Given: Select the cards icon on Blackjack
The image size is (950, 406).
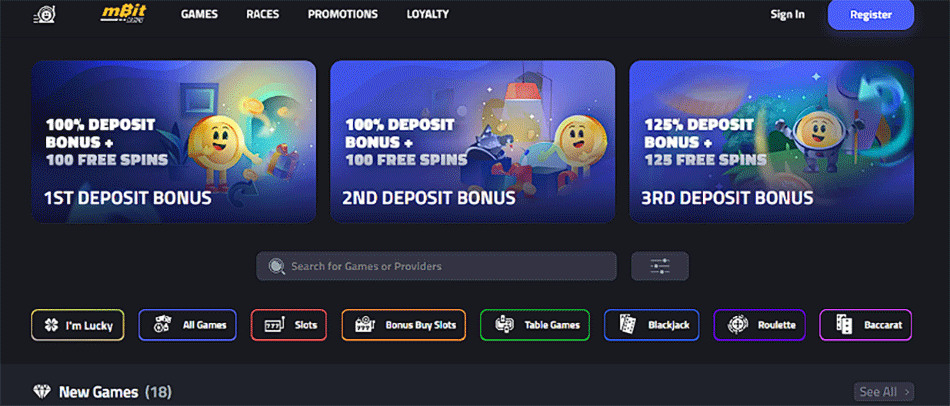Looking at the screenshot, I should point(628,325).
